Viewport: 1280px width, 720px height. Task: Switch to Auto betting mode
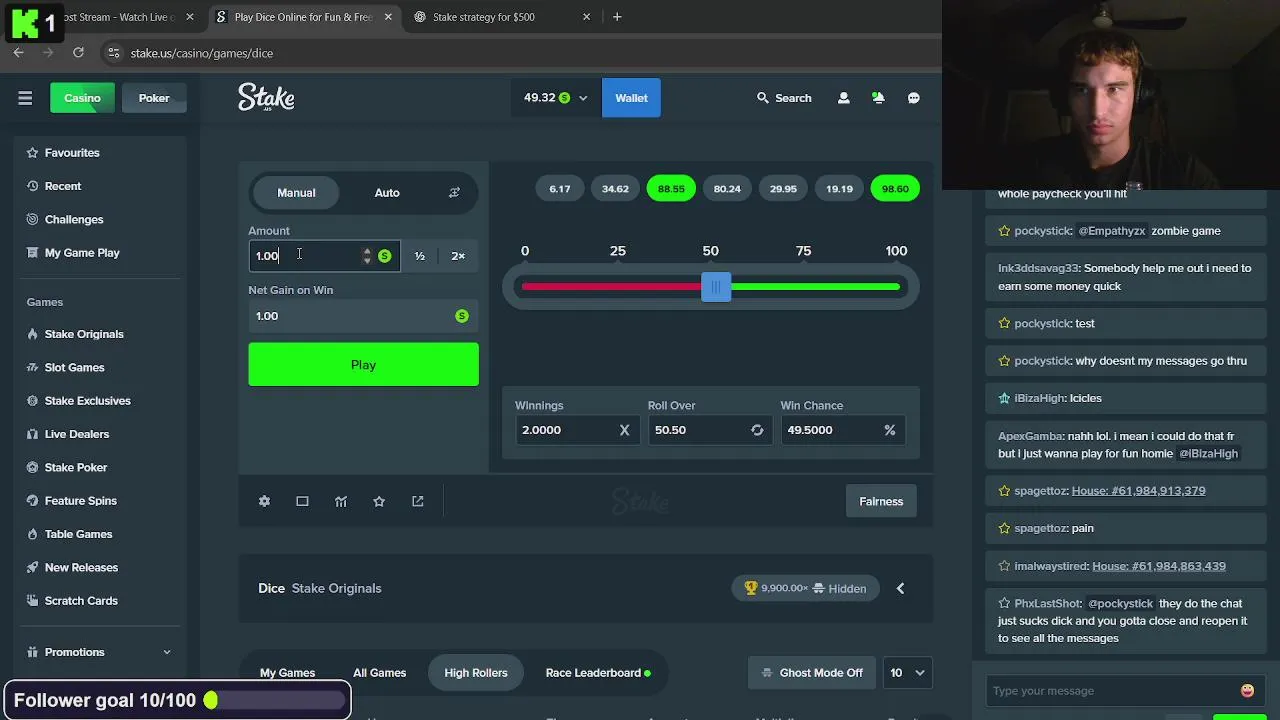tap(387, 192)
